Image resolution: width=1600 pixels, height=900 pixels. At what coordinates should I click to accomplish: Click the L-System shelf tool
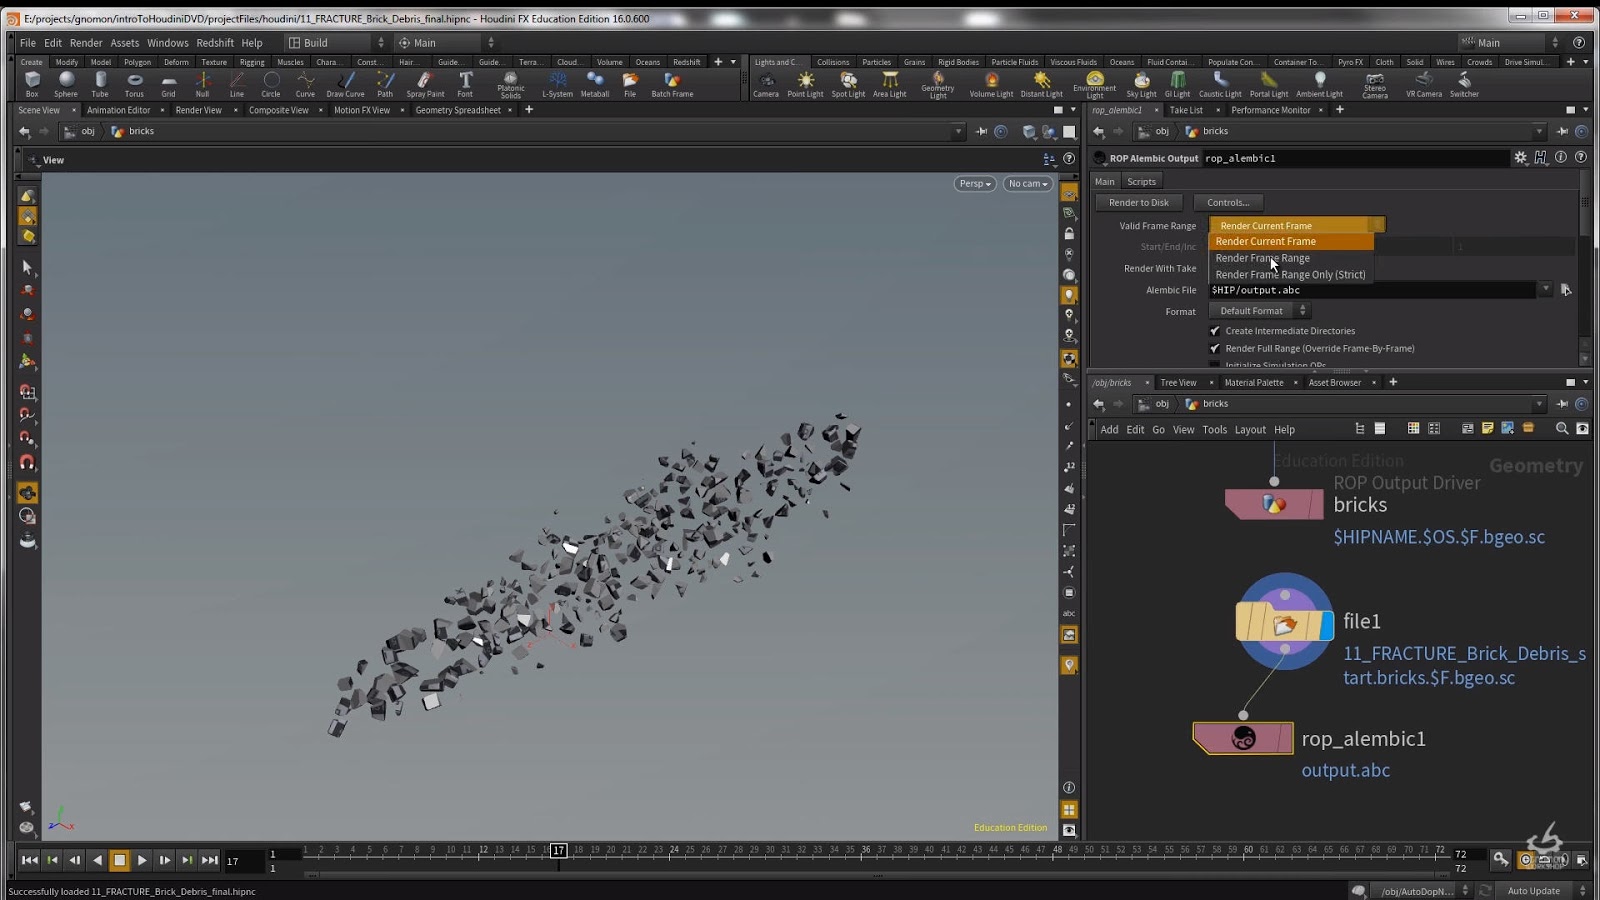coord(557,84)
